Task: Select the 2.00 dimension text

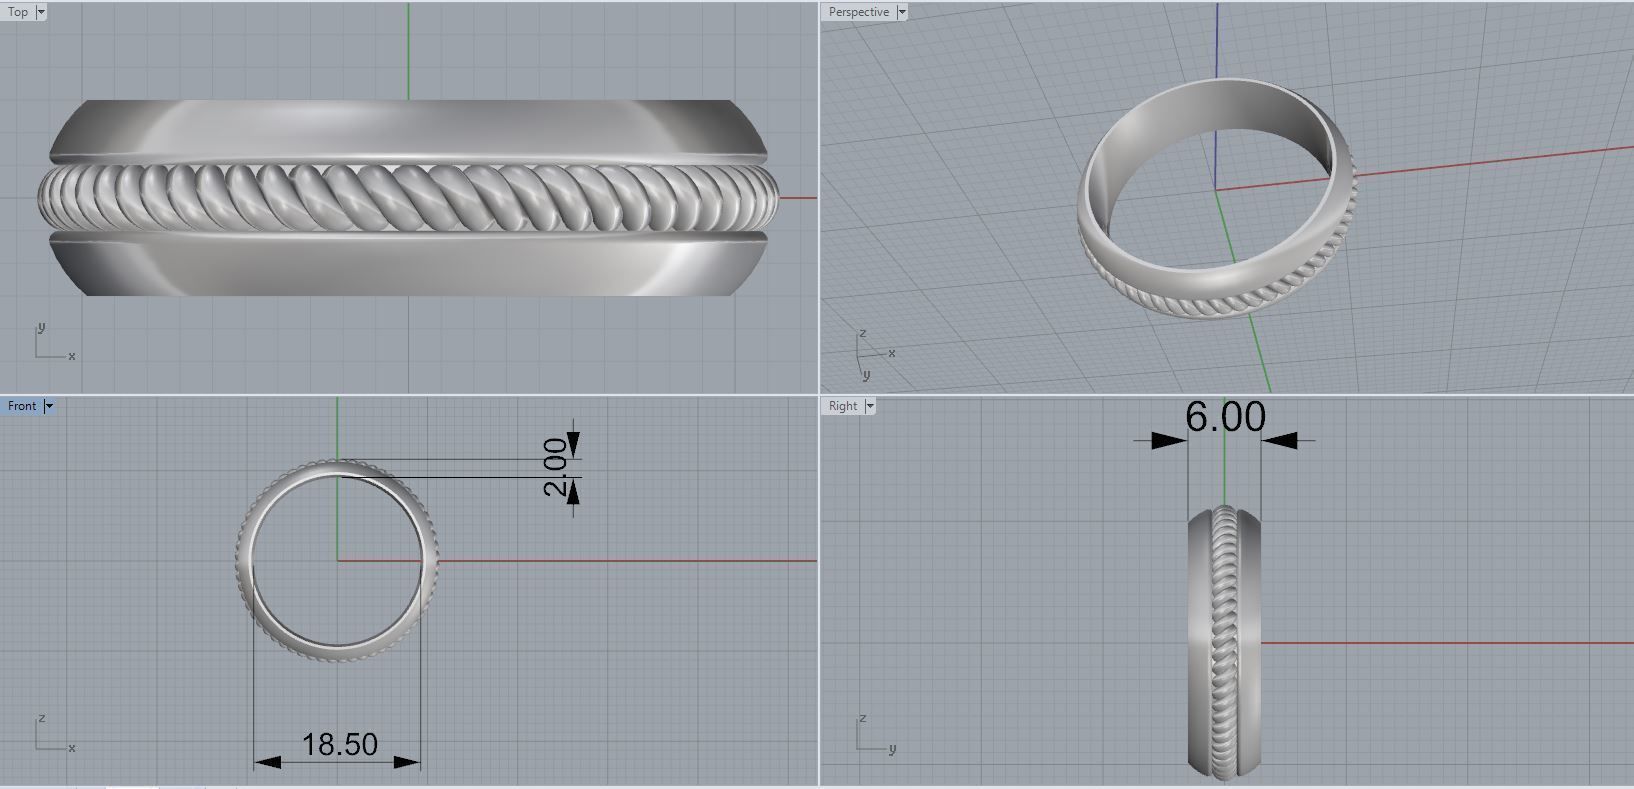Action: (557, 468)
